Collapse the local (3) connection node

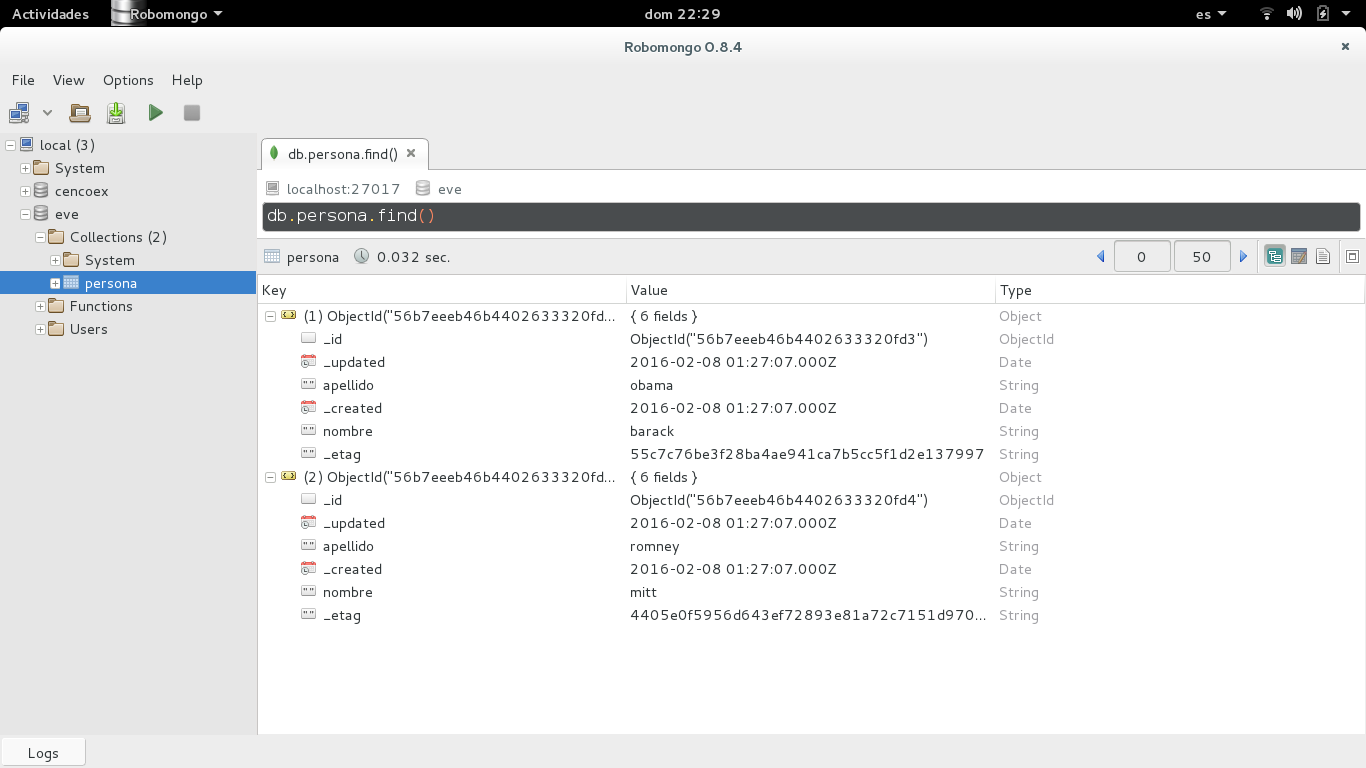coord(10,145)
